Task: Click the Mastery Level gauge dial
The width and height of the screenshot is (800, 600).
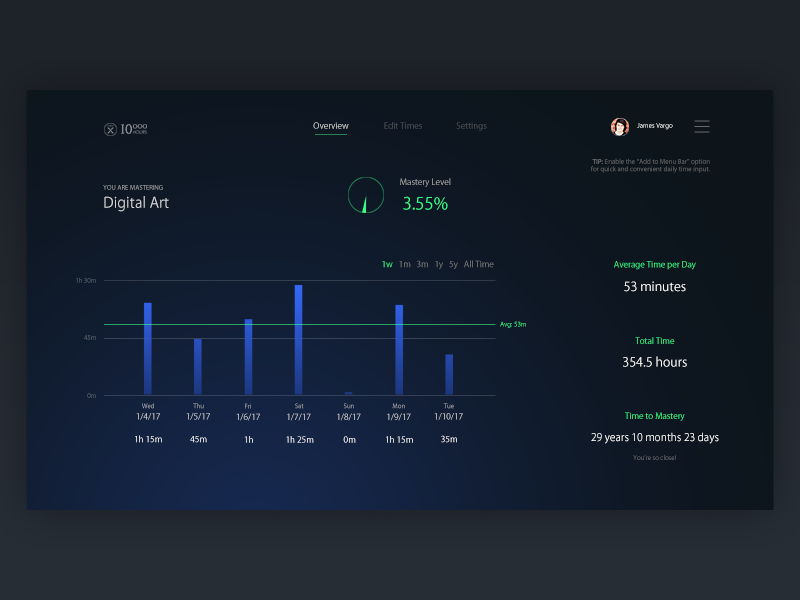Action: pos(364,195)
